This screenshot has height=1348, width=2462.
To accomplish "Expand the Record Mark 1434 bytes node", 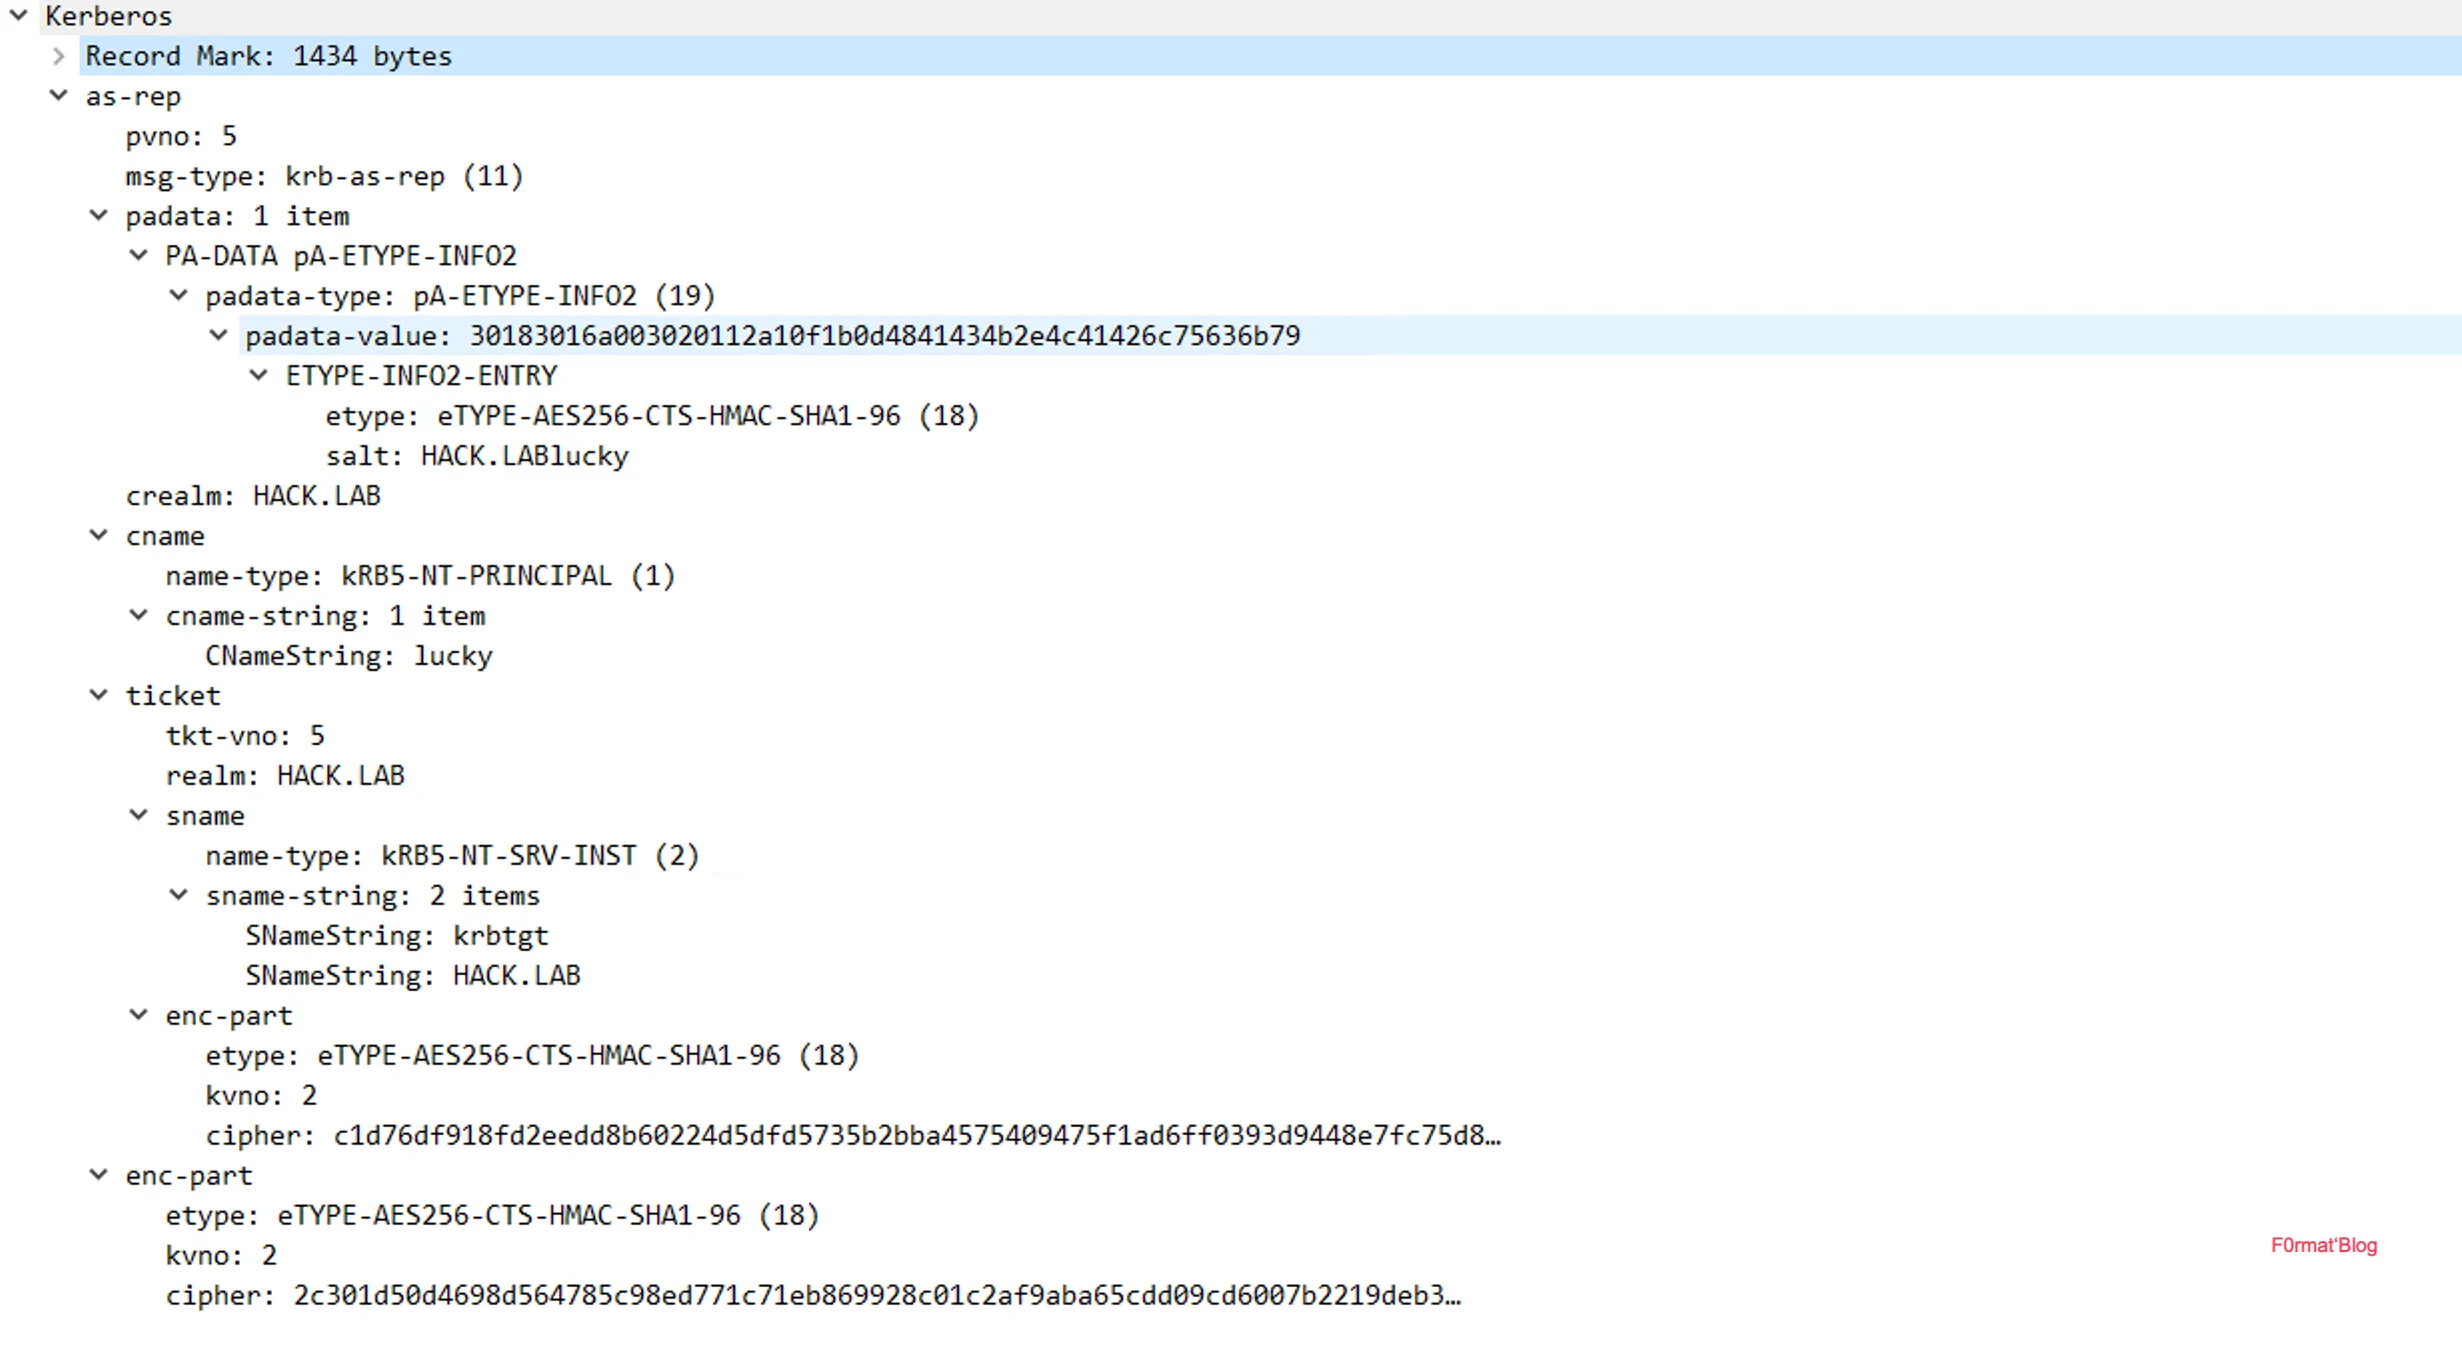I will (x=59, y=56).
